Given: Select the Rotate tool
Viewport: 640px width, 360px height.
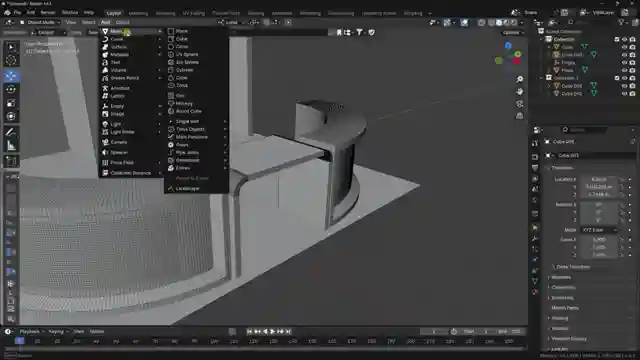Looking at the screenshot, I should pos(11,89).
